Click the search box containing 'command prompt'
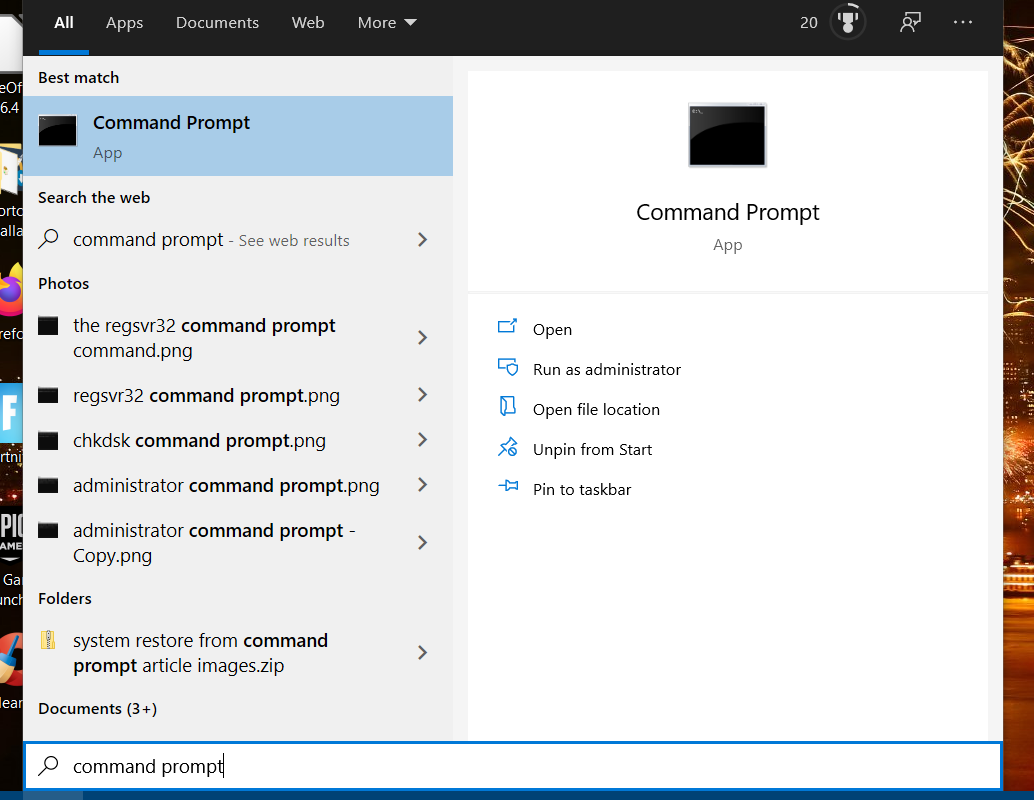 click(x=513, y=766)
